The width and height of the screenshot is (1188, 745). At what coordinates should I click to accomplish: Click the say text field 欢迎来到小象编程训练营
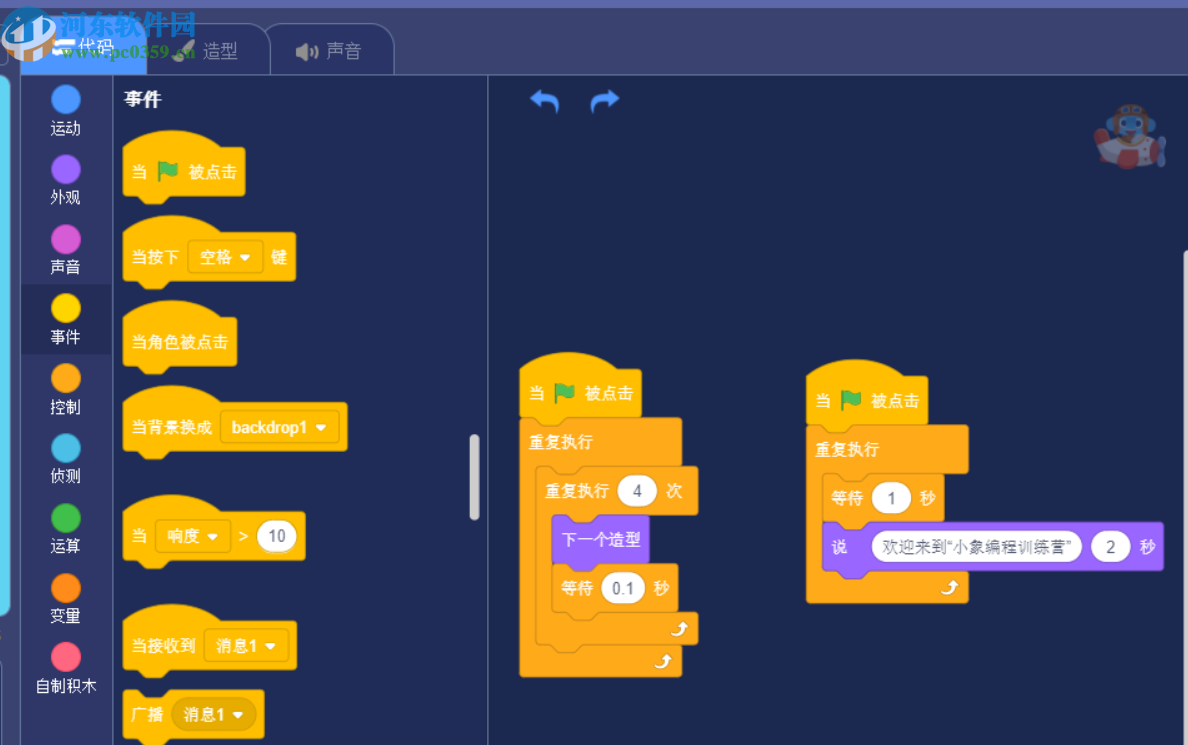point(977,546)
